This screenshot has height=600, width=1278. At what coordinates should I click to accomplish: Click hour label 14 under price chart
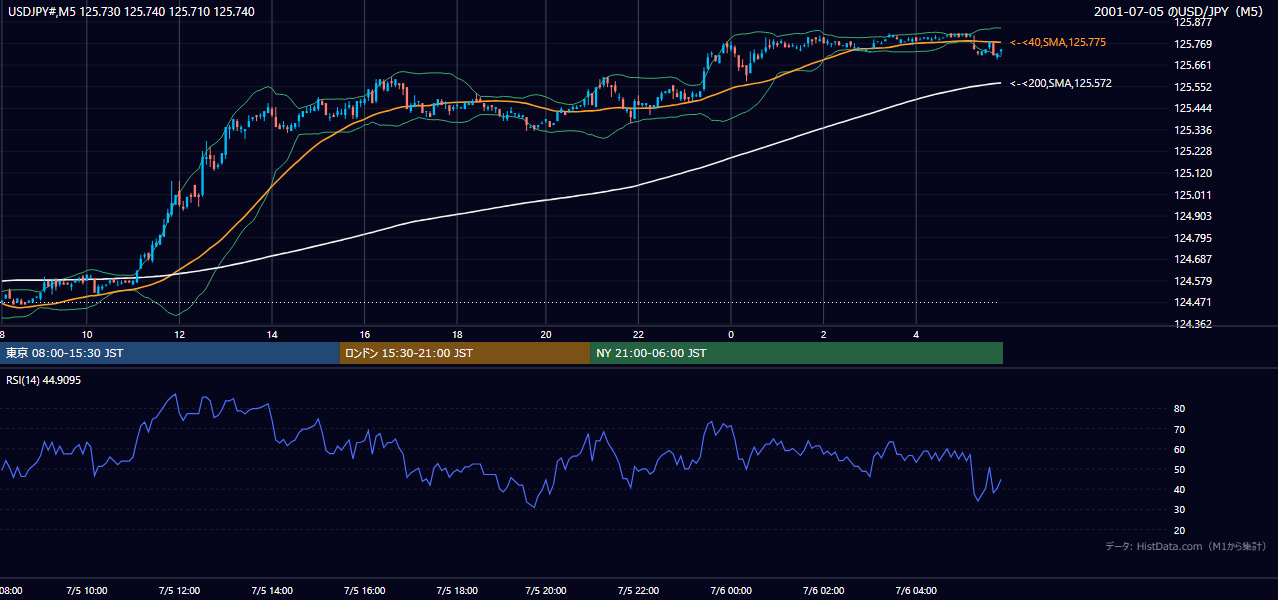(271, 334)
